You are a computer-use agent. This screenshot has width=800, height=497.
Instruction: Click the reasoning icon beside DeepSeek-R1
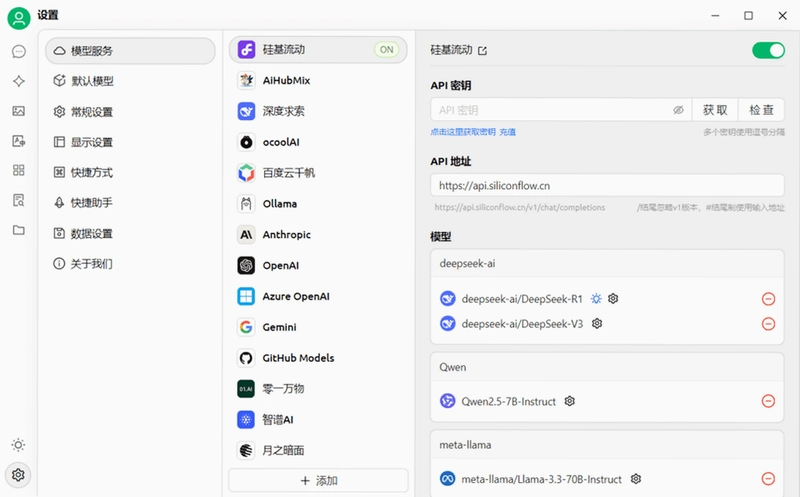tap(596, 299)
